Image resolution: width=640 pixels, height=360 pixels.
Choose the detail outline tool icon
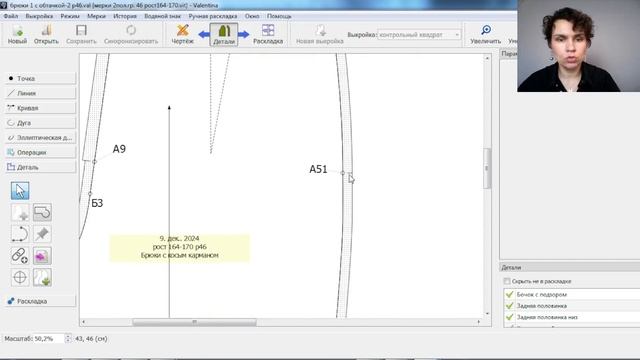coord(42,213)
